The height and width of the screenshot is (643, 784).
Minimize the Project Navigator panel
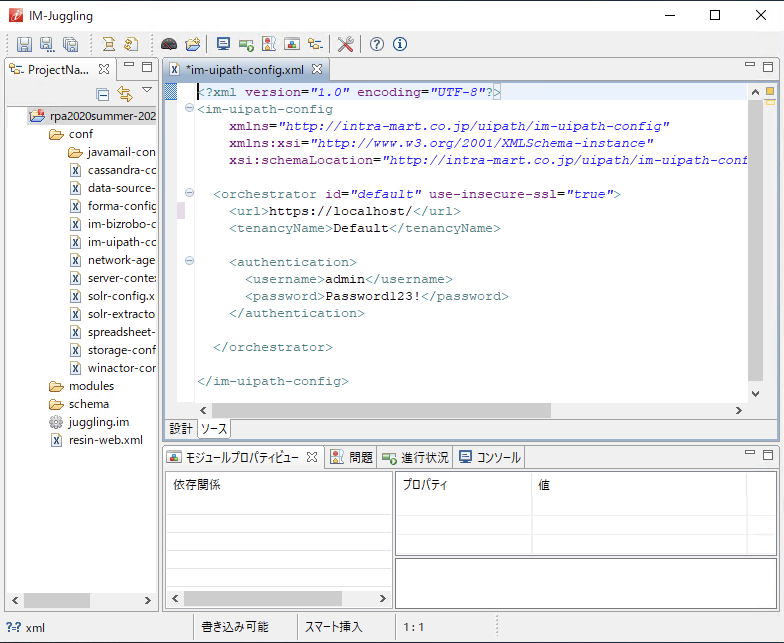point(129,64)
